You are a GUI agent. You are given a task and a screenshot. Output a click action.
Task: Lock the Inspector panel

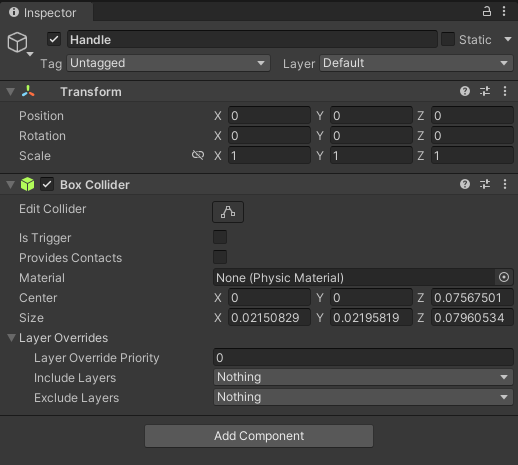(487, 11)
